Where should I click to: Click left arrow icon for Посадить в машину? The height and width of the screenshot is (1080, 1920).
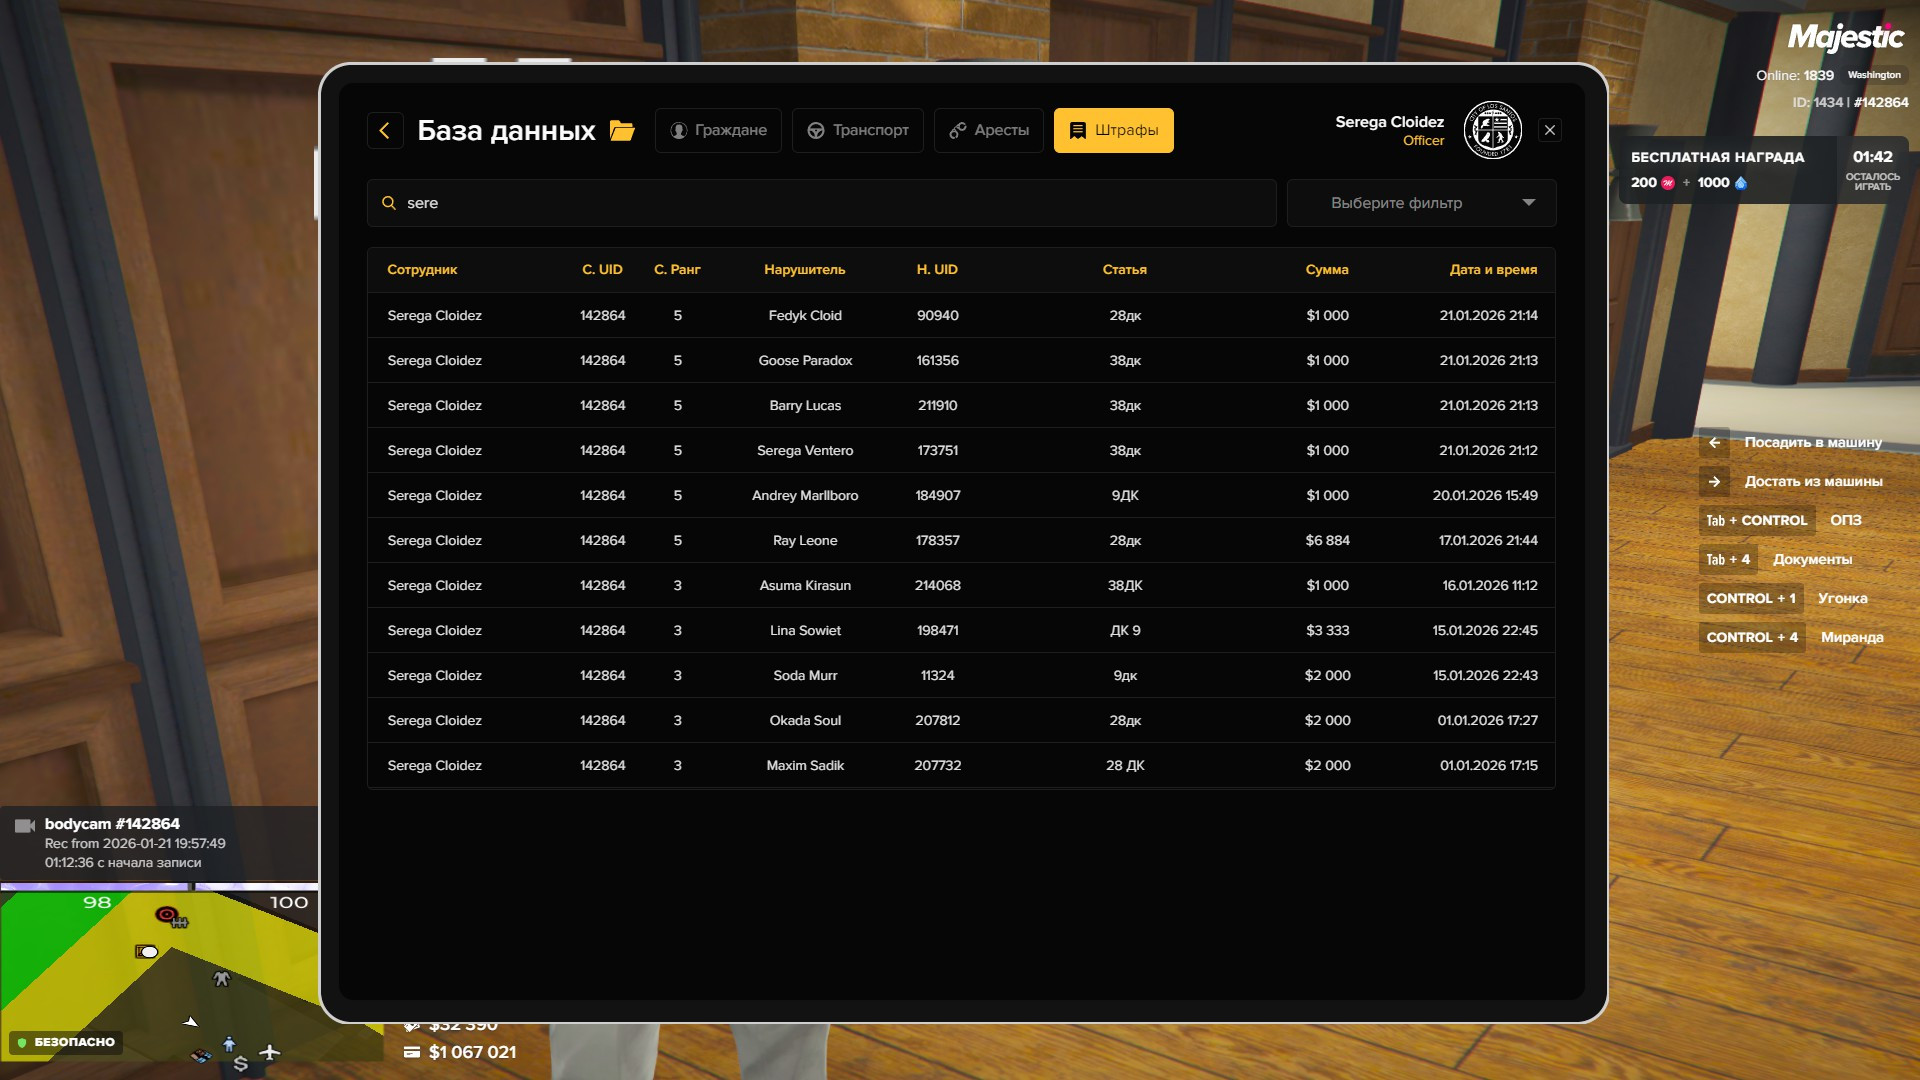1714,443
